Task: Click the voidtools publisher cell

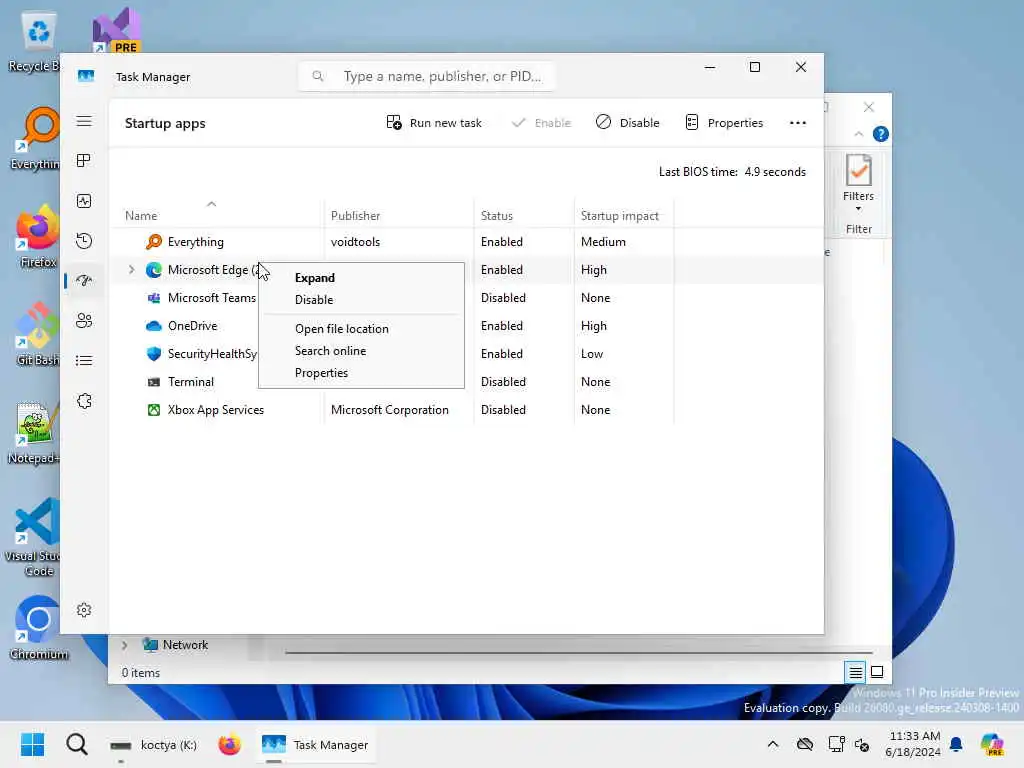Action: 355,242
